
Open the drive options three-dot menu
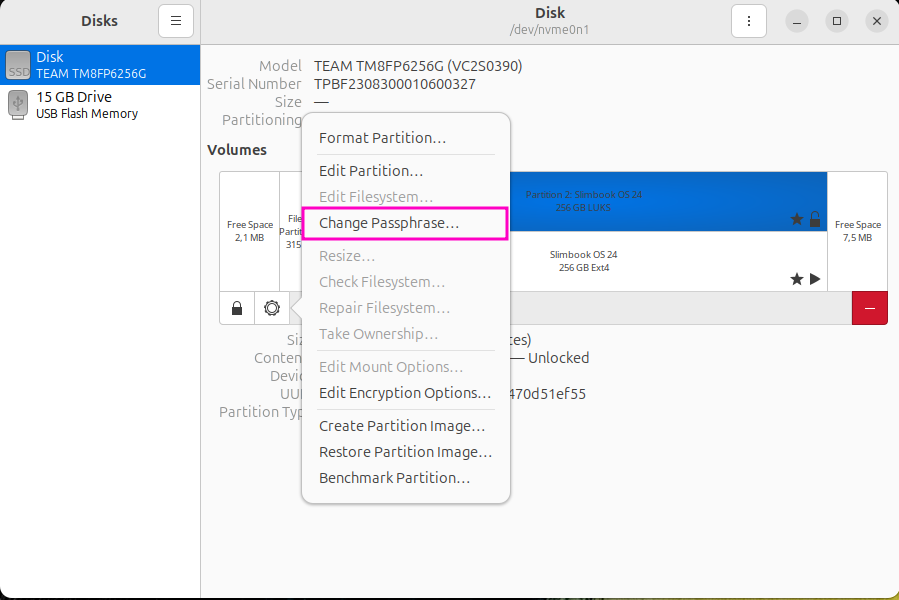(x=749, y=20)
